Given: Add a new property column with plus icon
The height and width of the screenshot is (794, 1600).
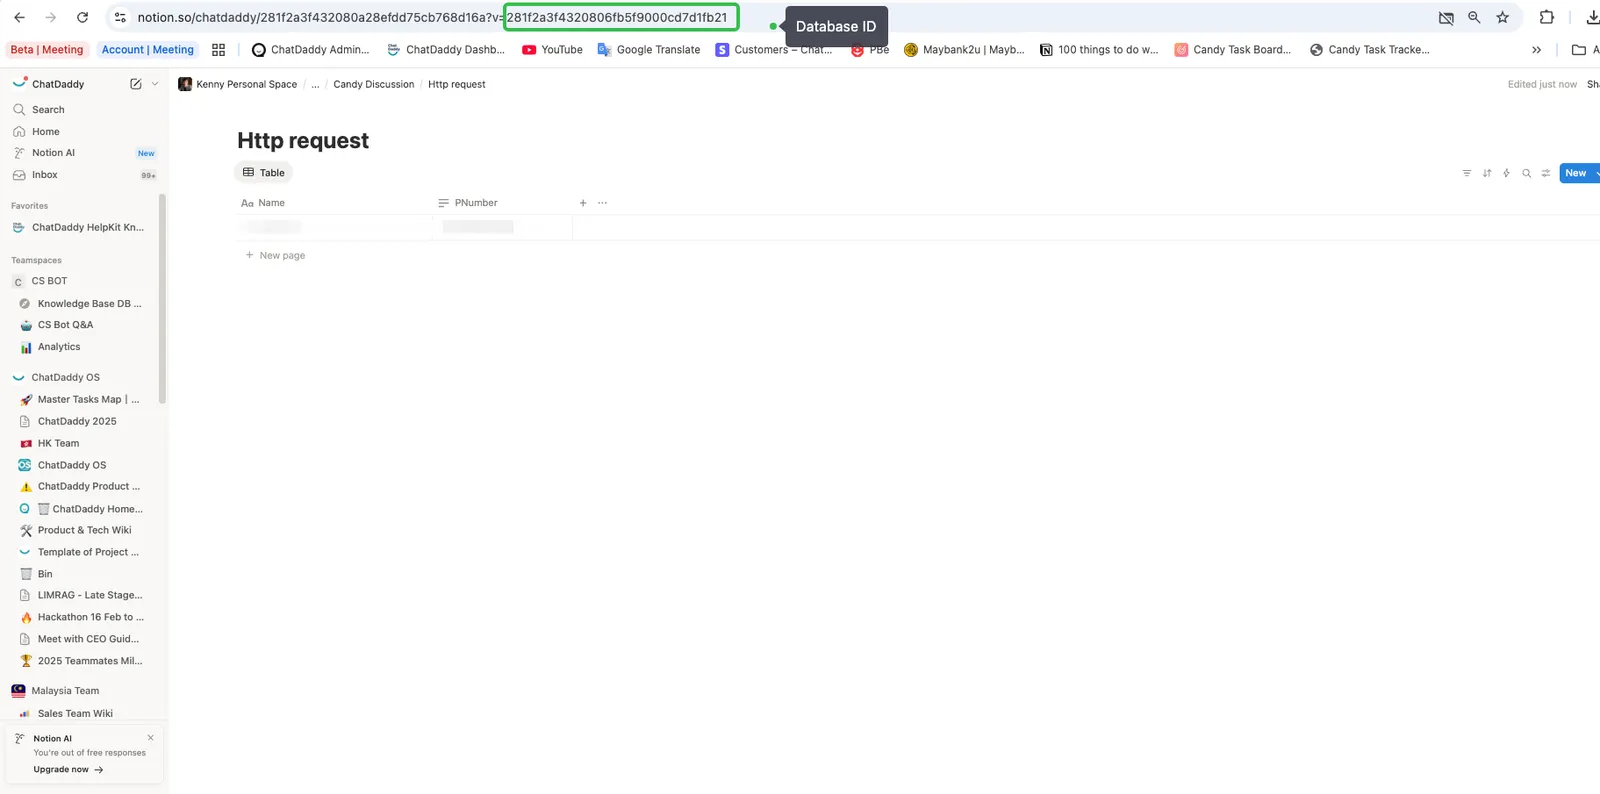Looking at the screenshot, I should tap(583, 203).
